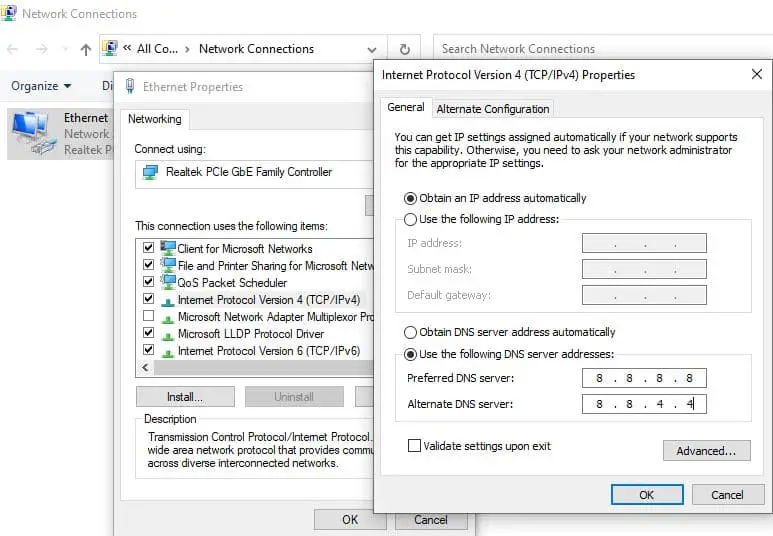This screenshot has height=536, width=773.
Task: Select the Client for Microsoft Networks icon
Action: 168,249
